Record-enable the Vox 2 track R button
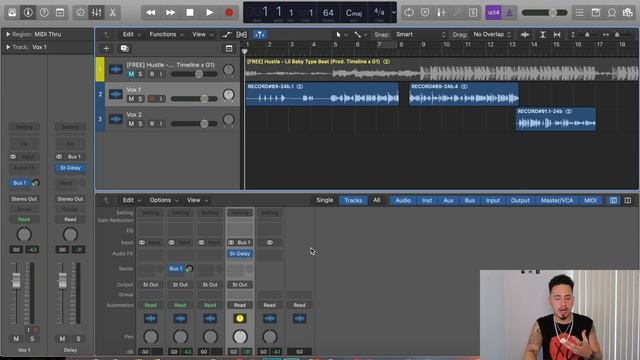The width and height of the screenshot is (640, 360). coord(152,124)
